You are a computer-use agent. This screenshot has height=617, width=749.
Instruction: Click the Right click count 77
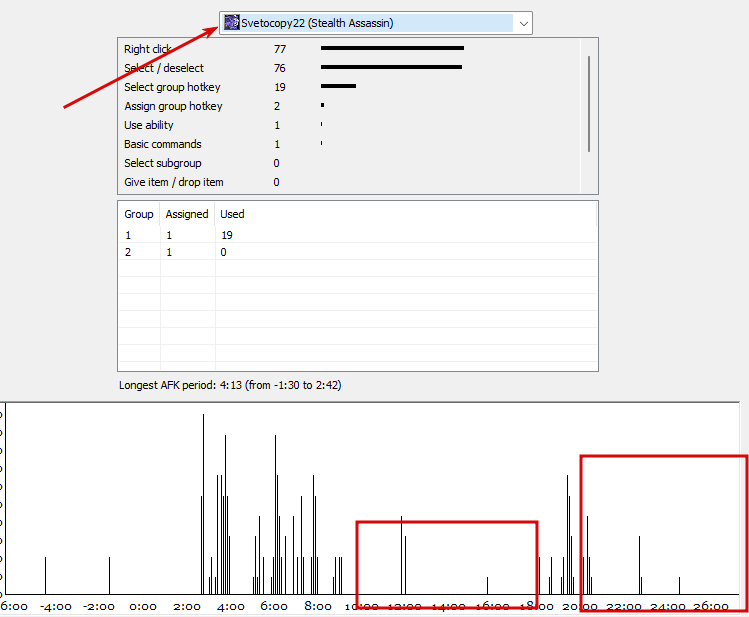[x=280, y=49]
